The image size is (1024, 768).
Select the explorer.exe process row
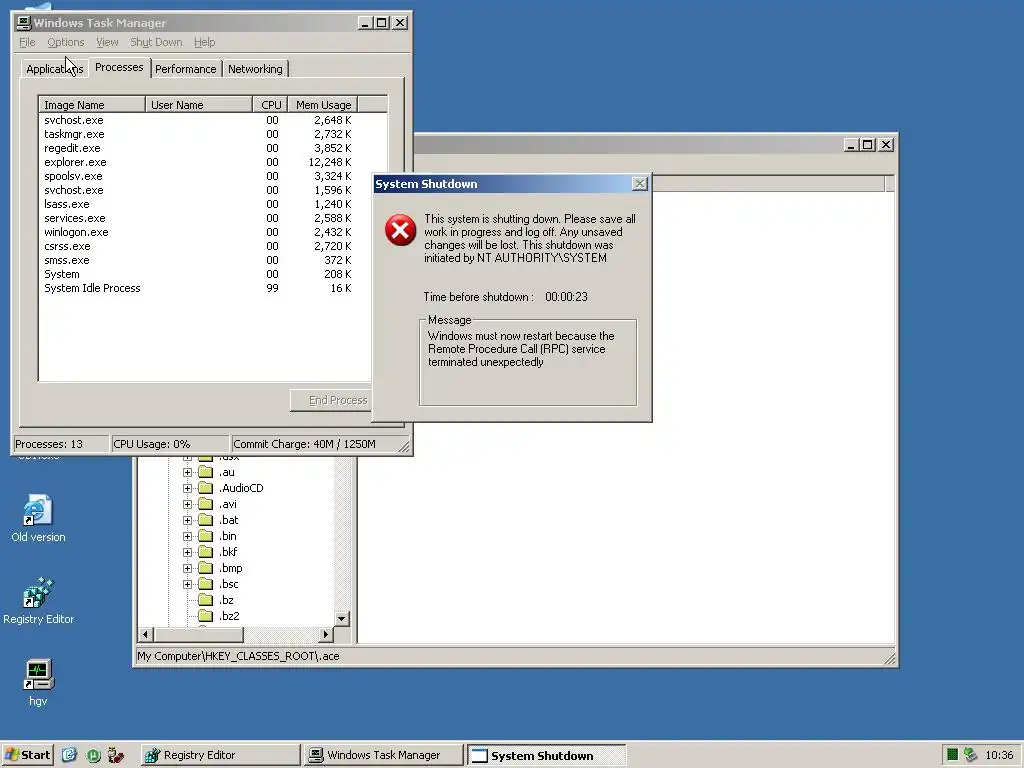pos(206,162)
